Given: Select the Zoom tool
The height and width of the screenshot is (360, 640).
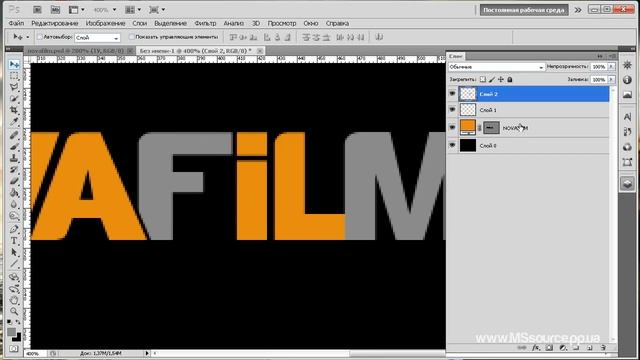Looking at the screenshot, I should (x=14, y=311).
